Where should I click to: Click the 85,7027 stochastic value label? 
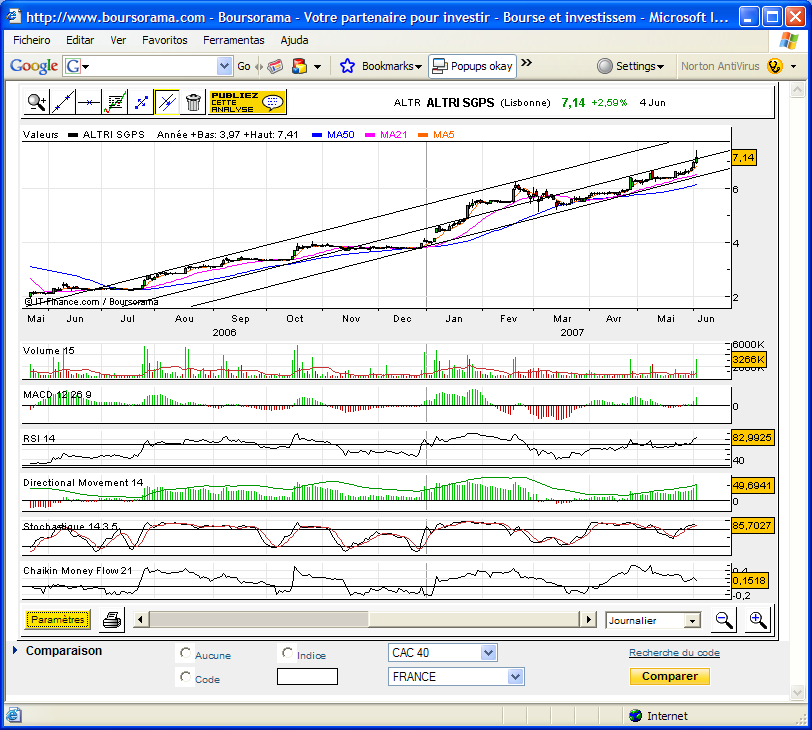[752, 525]
